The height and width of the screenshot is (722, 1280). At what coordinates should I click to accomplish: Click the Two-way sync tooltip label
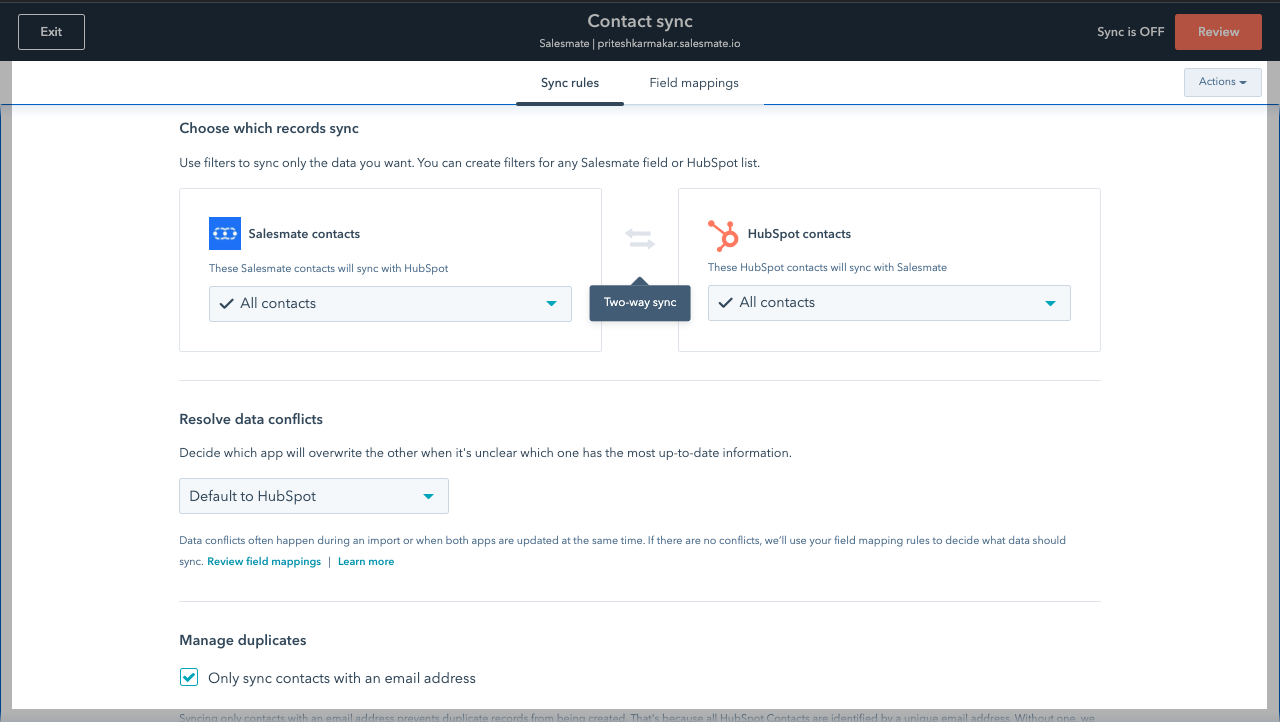coord(640,303)
